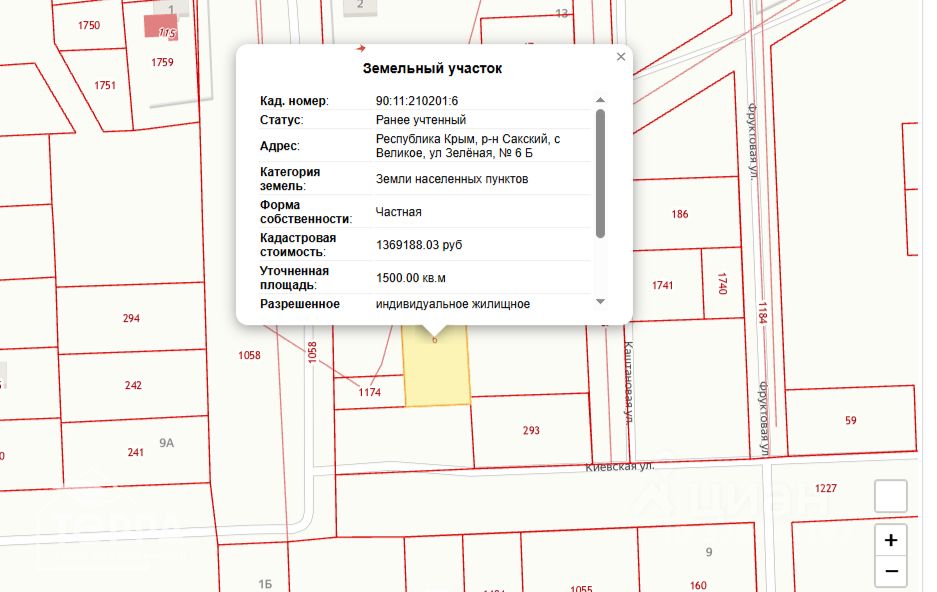Screen dimensions: 937x592
Task: Click the 9А building label
Action: click(166, 443)
